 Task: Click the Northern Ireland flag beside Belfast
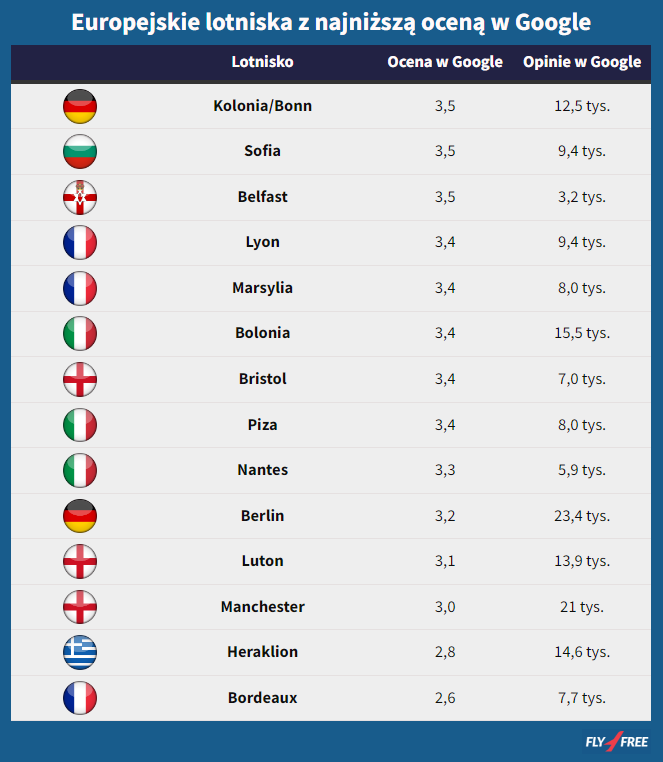[80, 197]
